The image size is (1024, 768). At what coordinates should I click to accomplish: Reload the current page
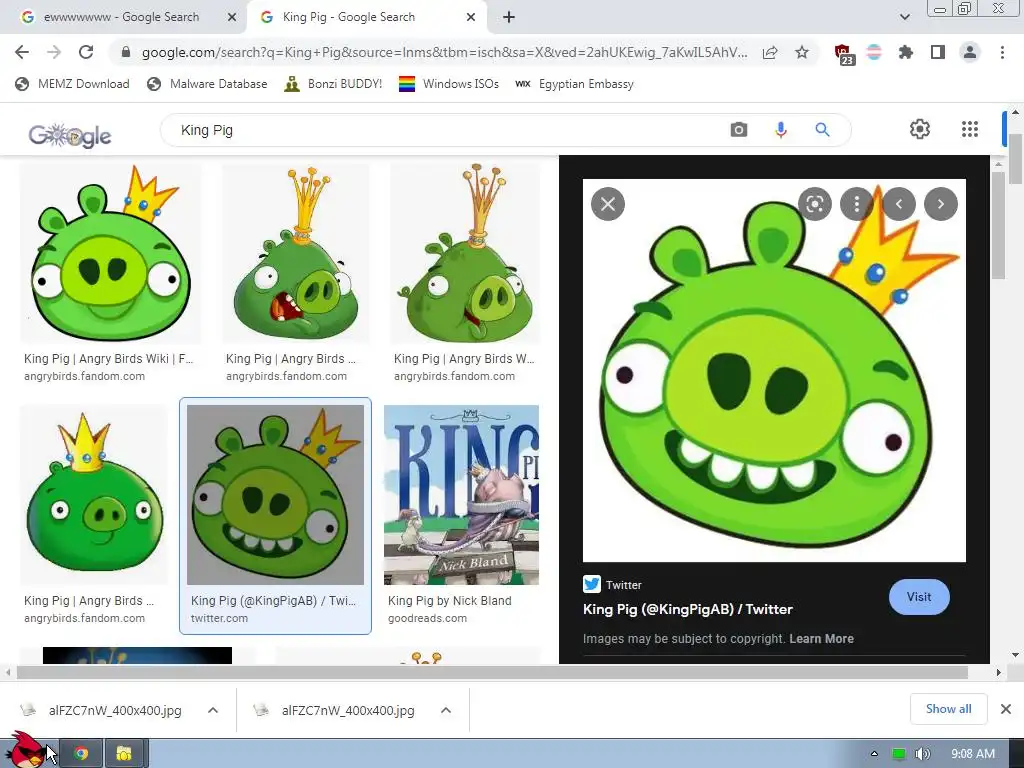pos(86,52)
